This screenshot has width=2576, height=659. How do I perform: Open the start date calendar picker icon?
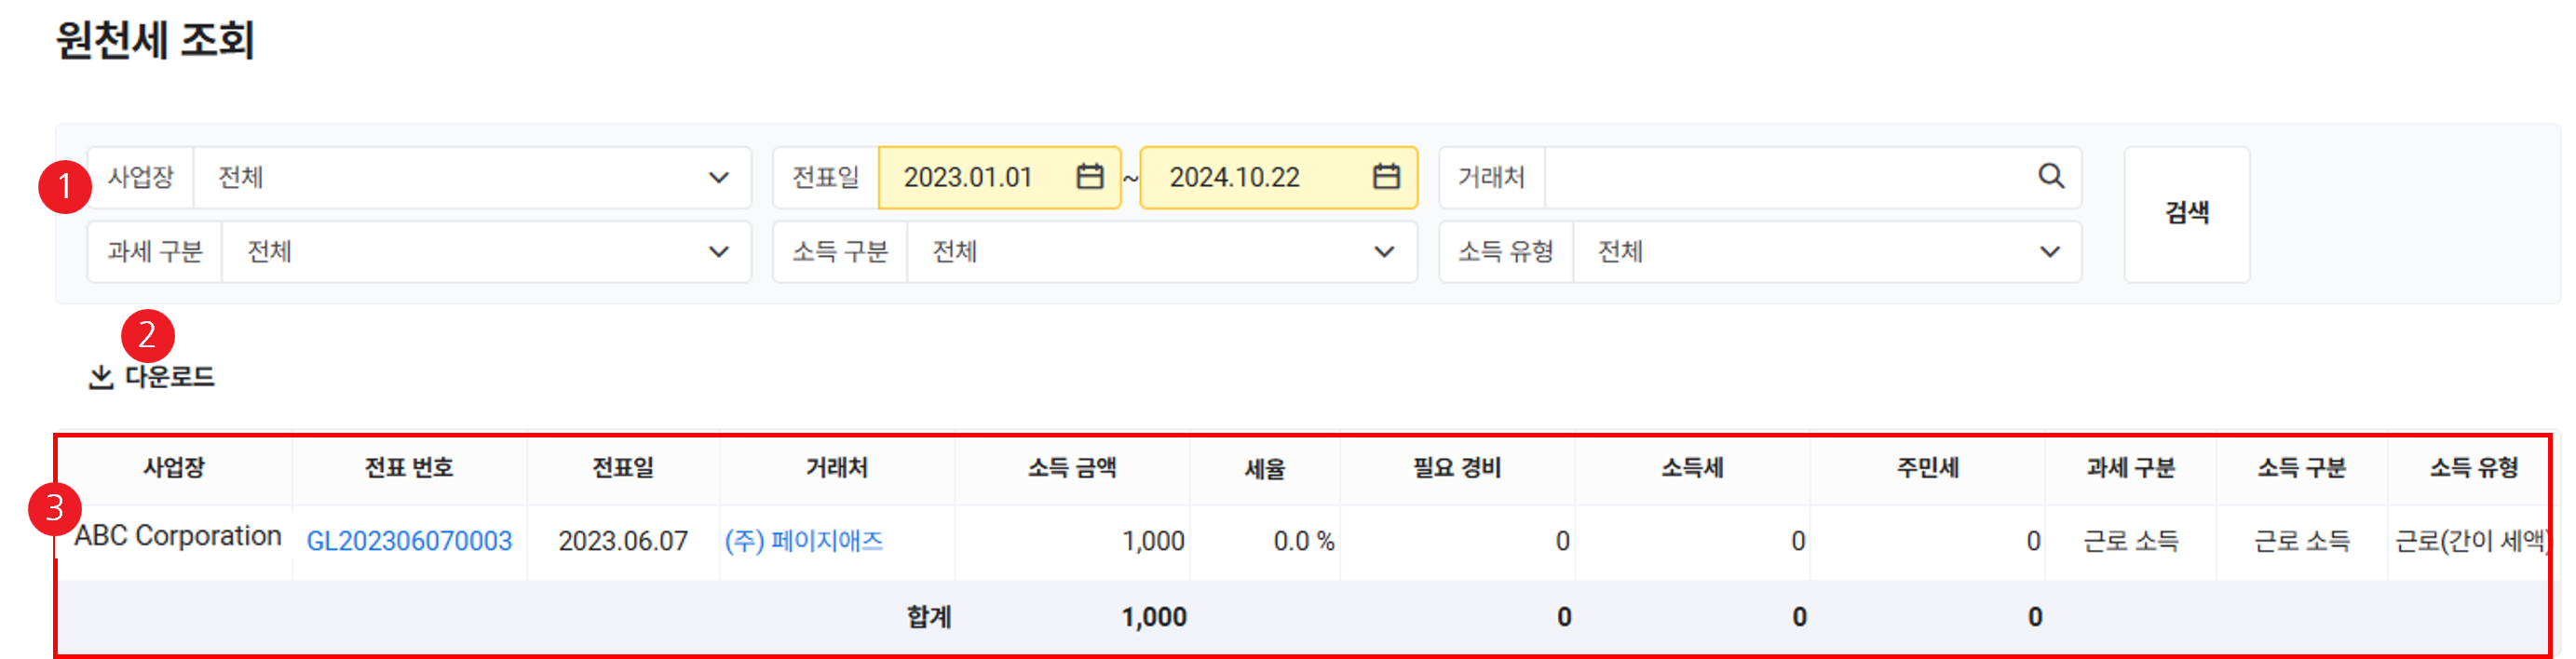point(1089,177)
